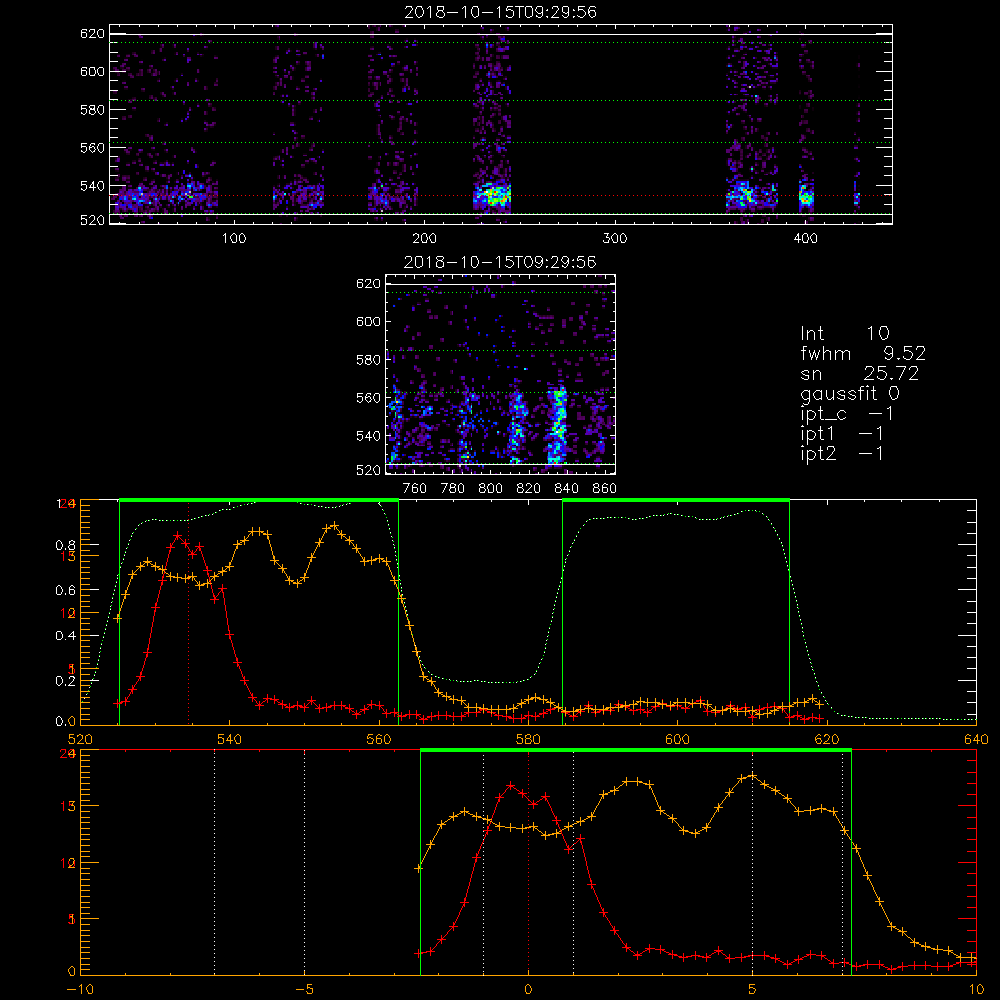The image size is (1000, 1000).
Task: Click the bright burst near 400 in top spectrogram
Action: [x=806, y=196]
